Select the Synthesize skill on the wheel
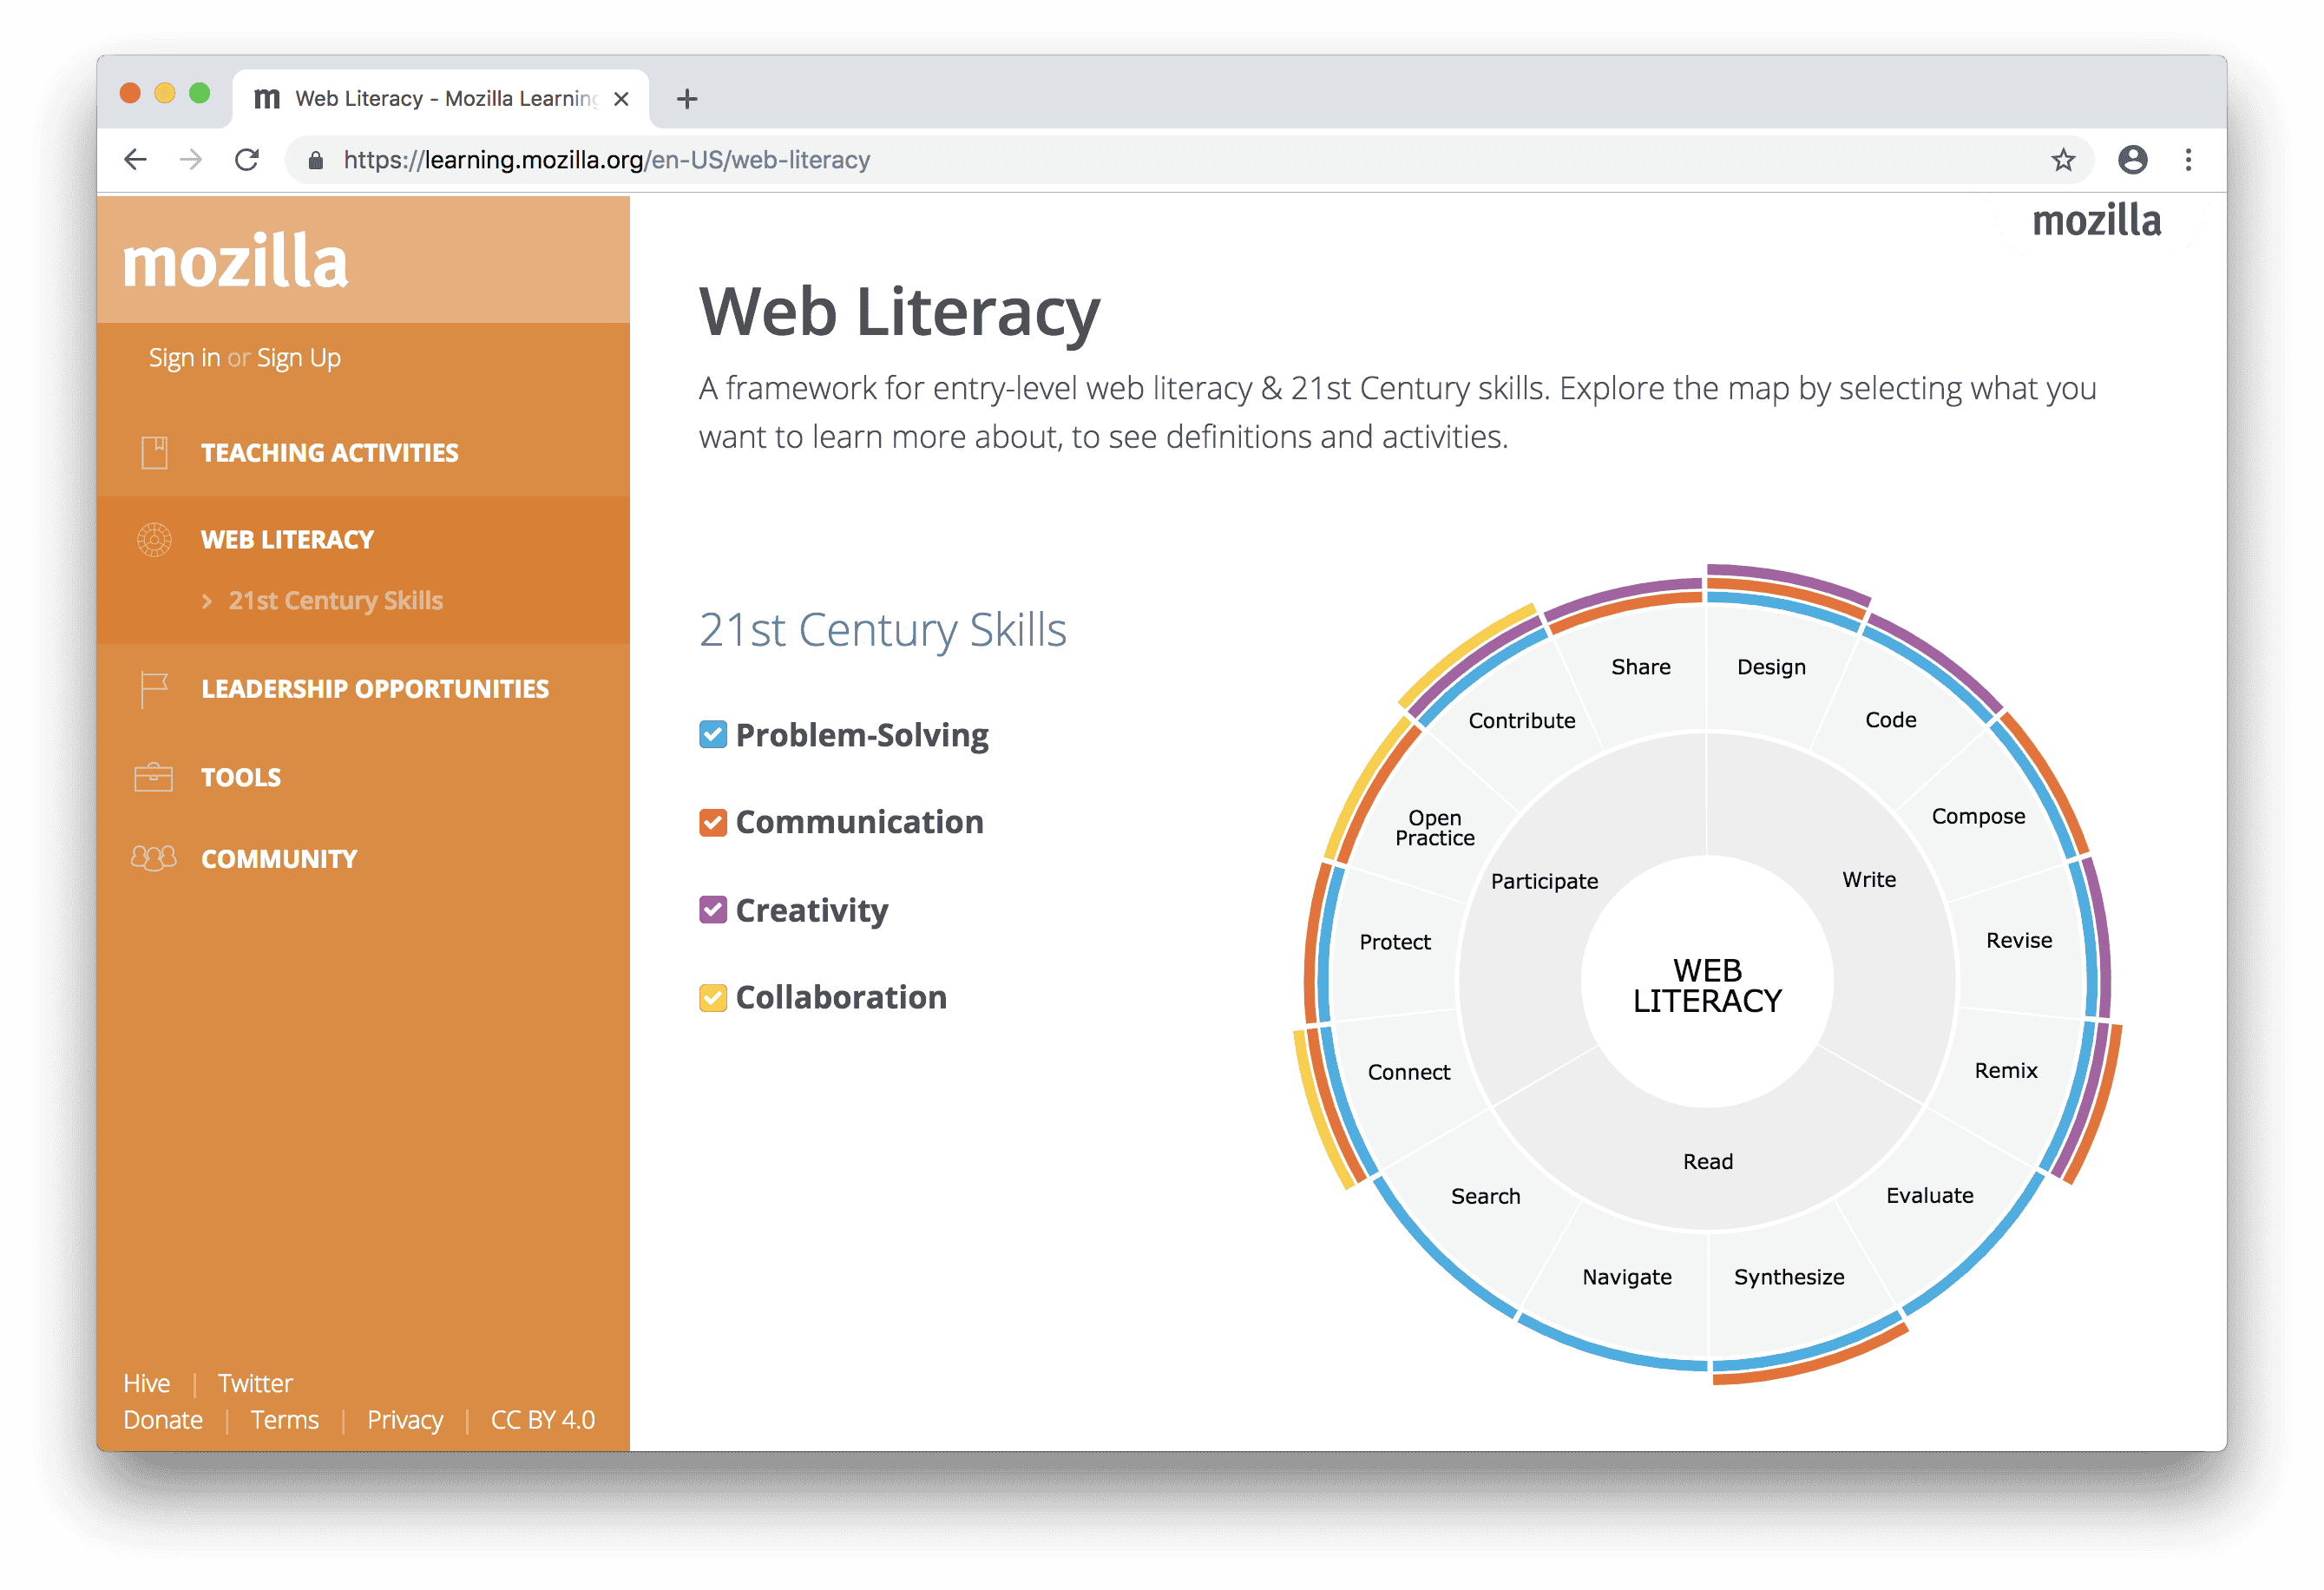 coord(1790,1278)
